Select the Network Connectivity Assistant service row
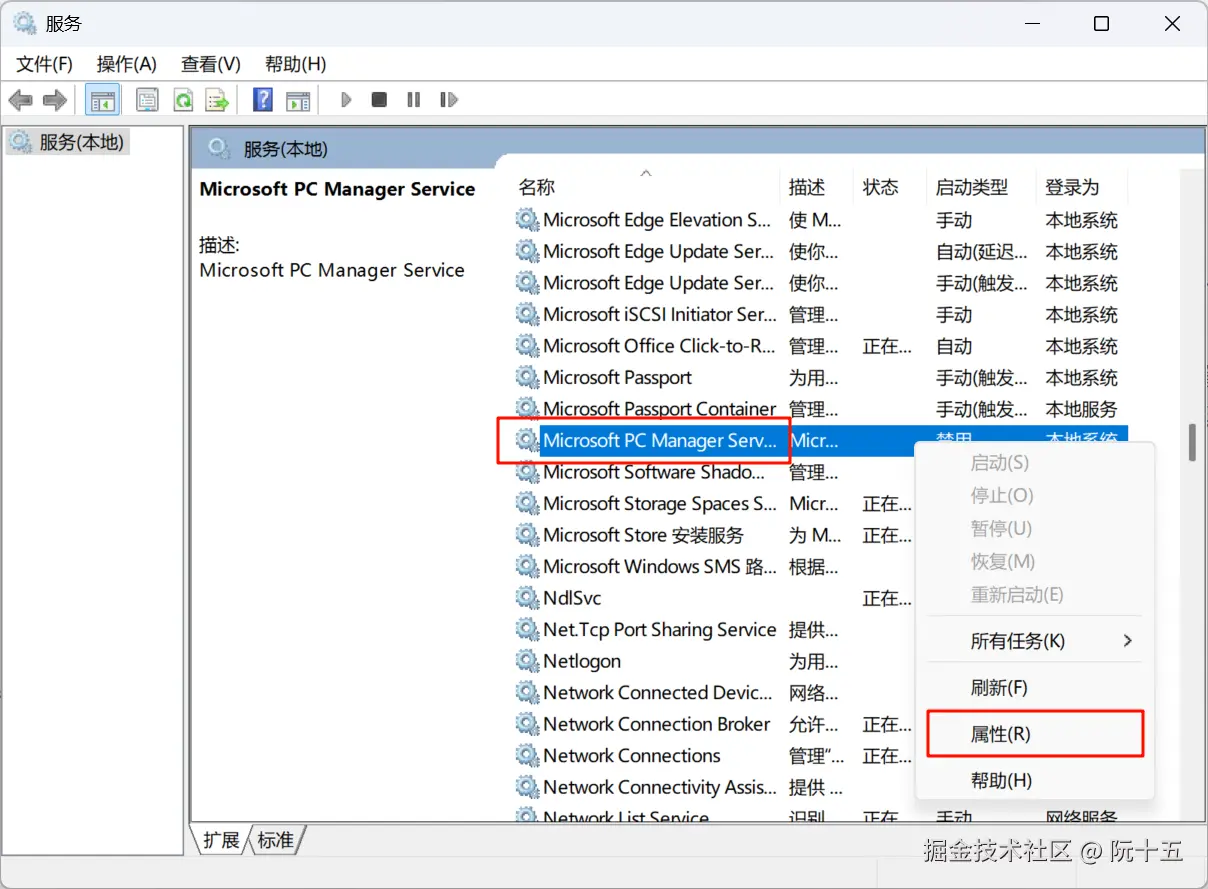Image resolution: width=1208 pixels, height=889 pixels. [x=820, y=787]
